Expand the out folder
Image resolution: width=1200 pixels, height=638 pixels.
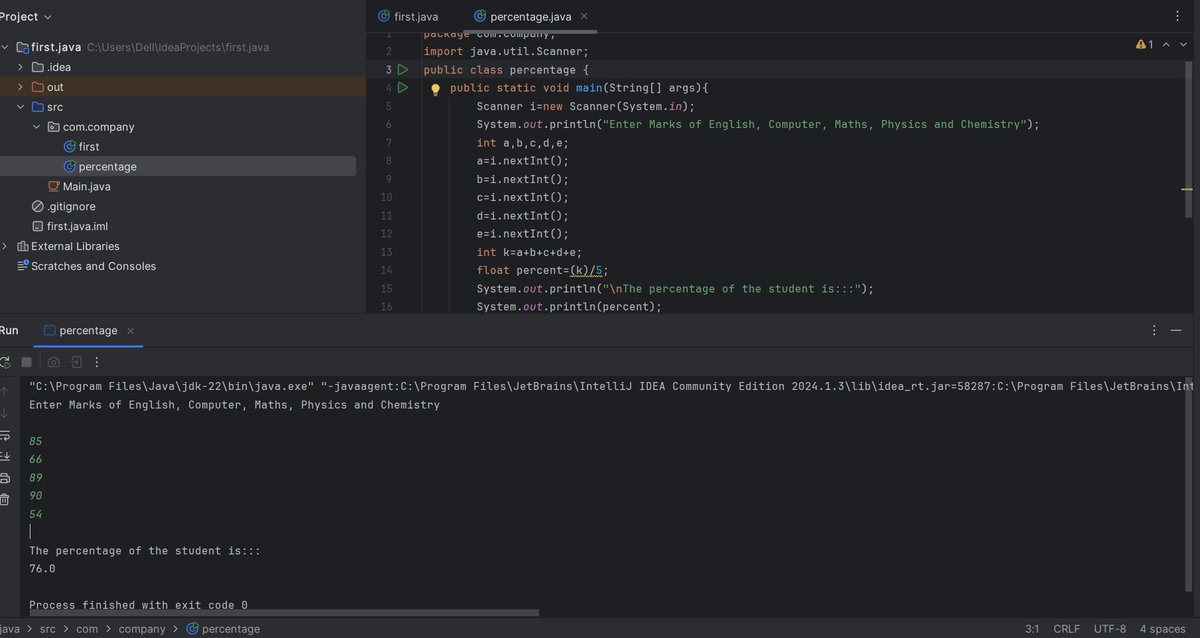(20, 87)
